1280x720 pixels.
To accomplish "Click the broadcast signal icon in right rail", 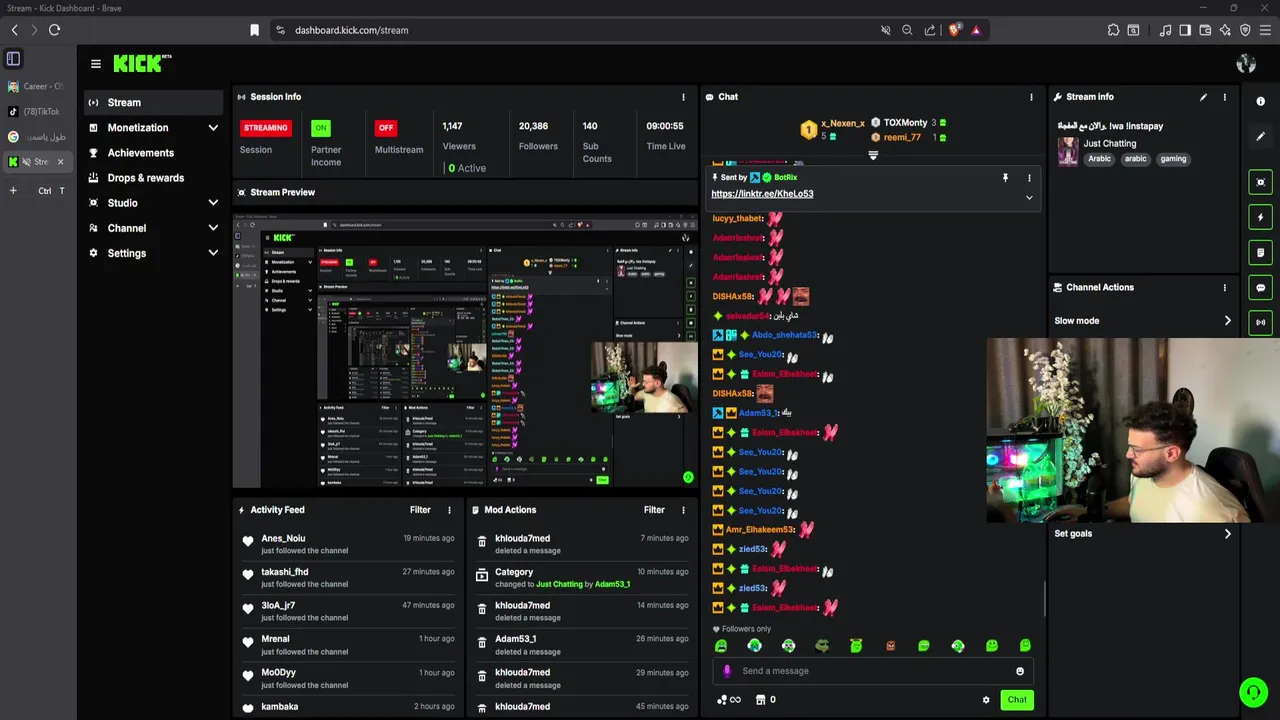I will [x=1260, y=322].
